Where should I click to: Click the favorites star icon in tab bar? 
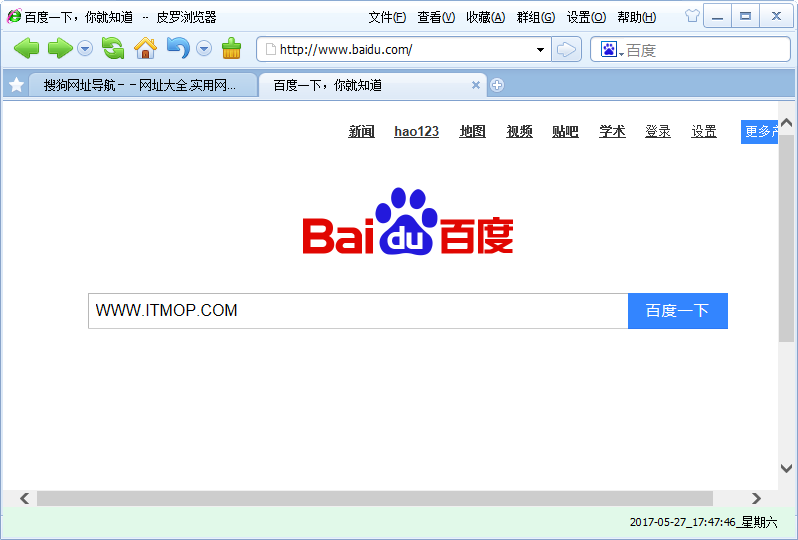(16, 84)
